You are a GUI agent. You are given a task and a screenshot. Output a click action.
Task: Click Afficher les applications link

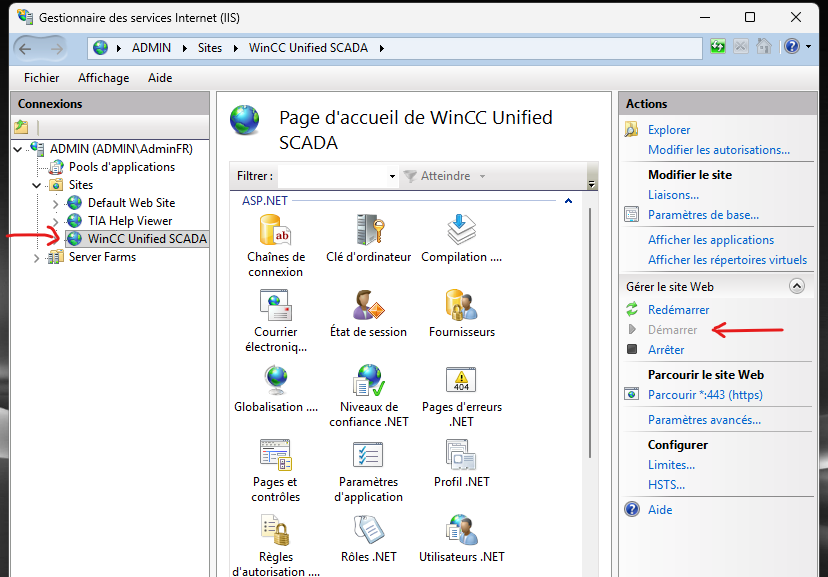711,240
